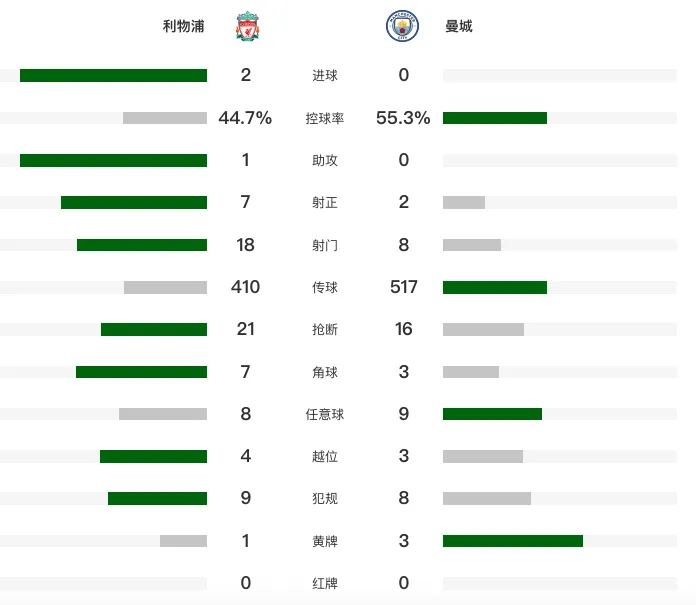Click Man City's green 任意球 bar
The width and height of the screenshot is (696, 605).
tap(492, 414)
